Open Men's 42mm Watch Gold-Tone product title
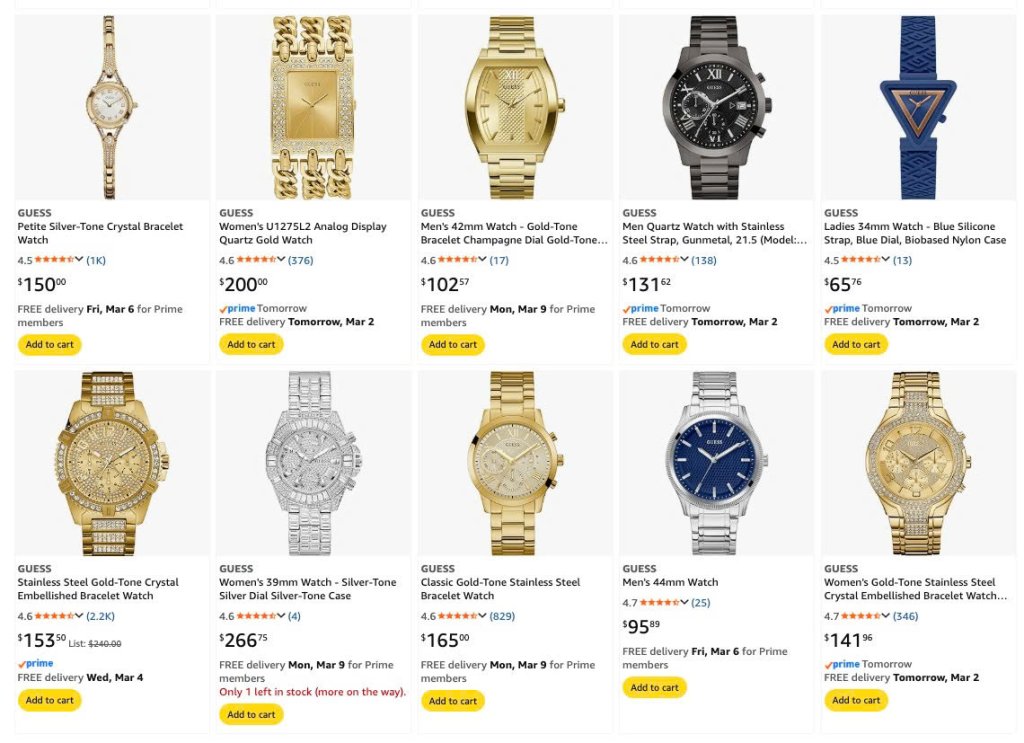Viewport: 1024px width, 743px height. click(514, 233)
